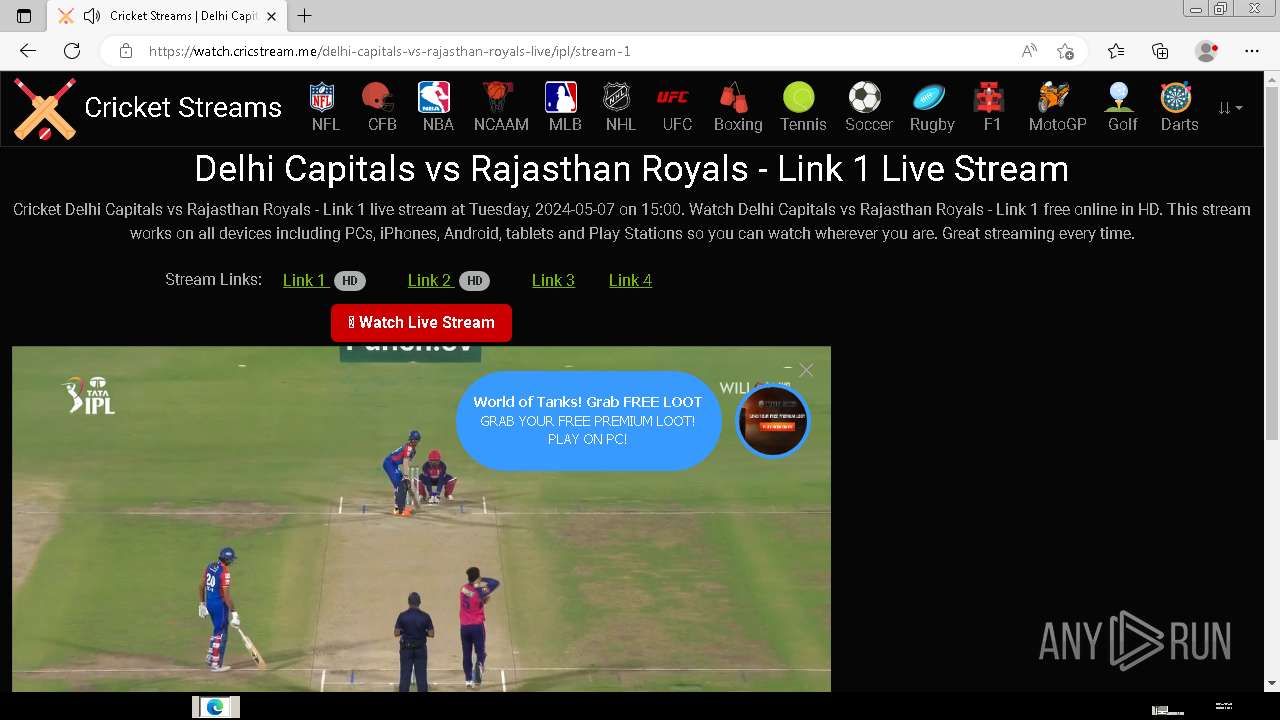View site information via lock icon
Image resolution: width=1280 pixels, height=720 pixels.
tap(126, 51)
